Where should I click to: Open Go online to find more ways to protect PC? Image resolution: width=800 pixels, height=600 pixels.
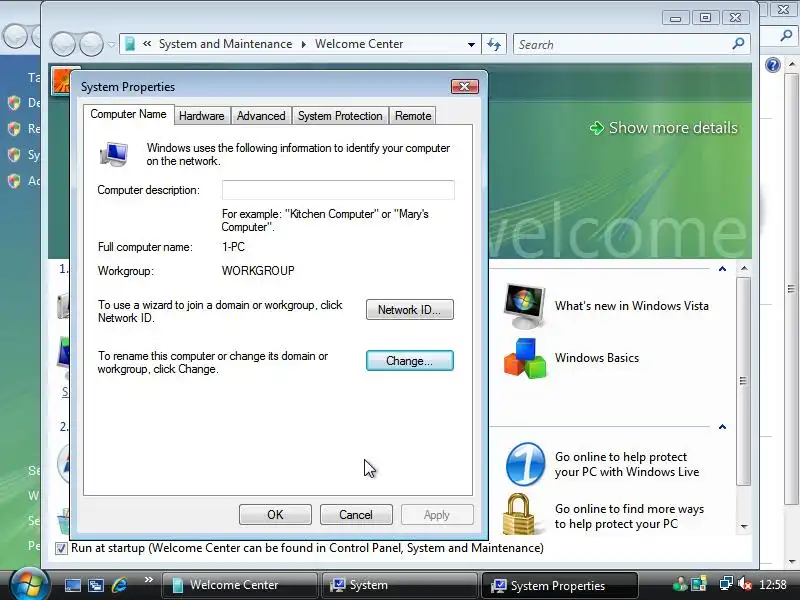point(629,516)
